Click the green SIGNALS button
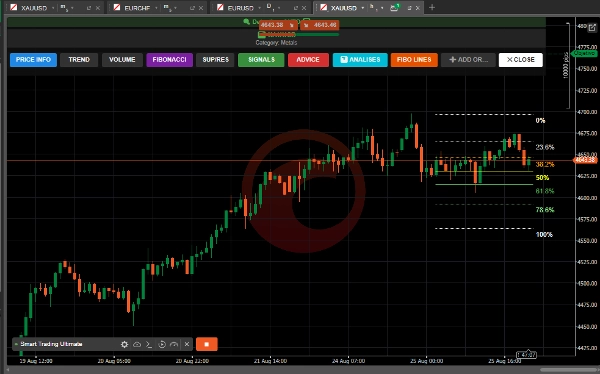This screenshot has height=374, width=600. pyautogui.click(x=261, y=60)
